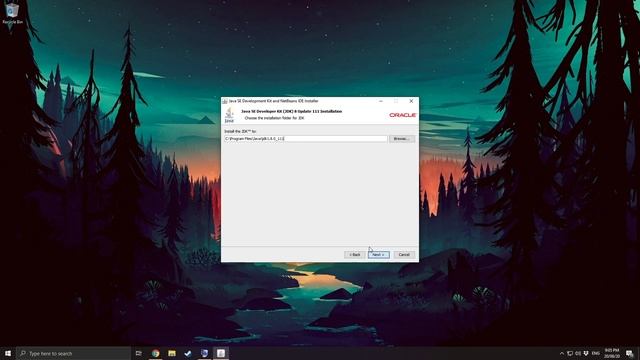Switch to the Java installer taskbar icon

tap(221, 353)
